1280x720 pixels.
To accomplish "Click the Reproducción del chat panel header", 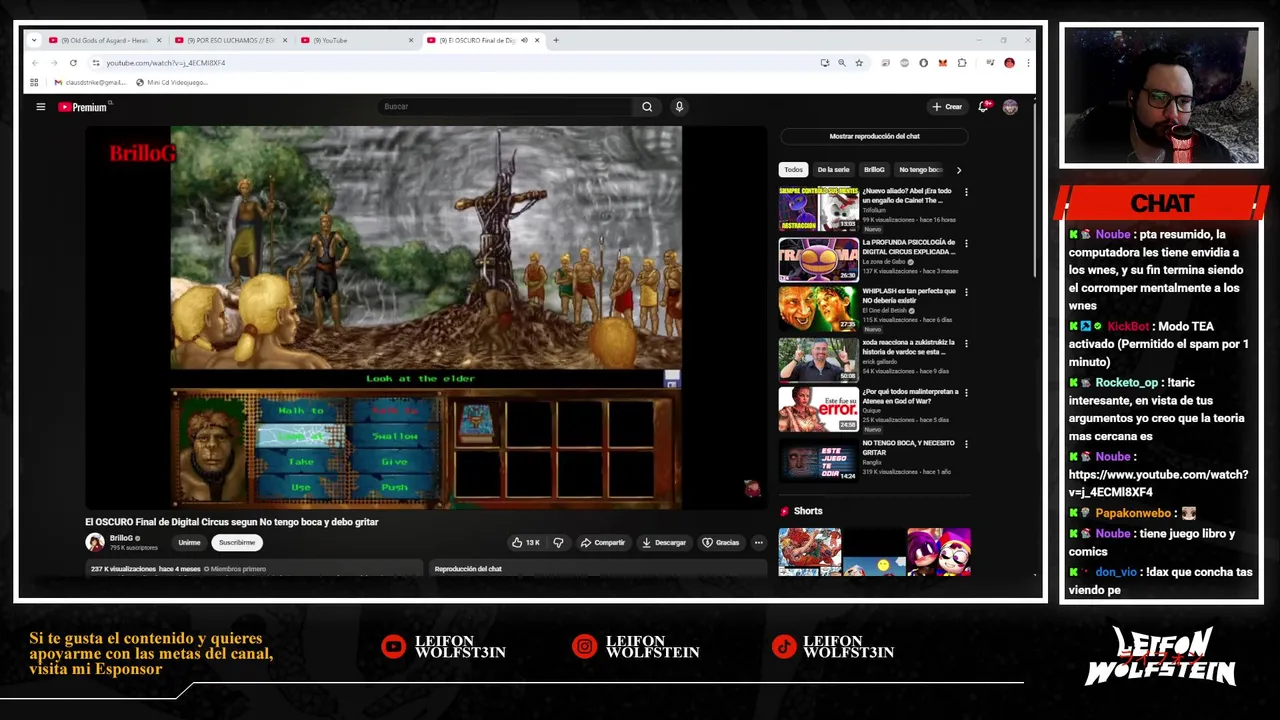I will pos(600,569).
